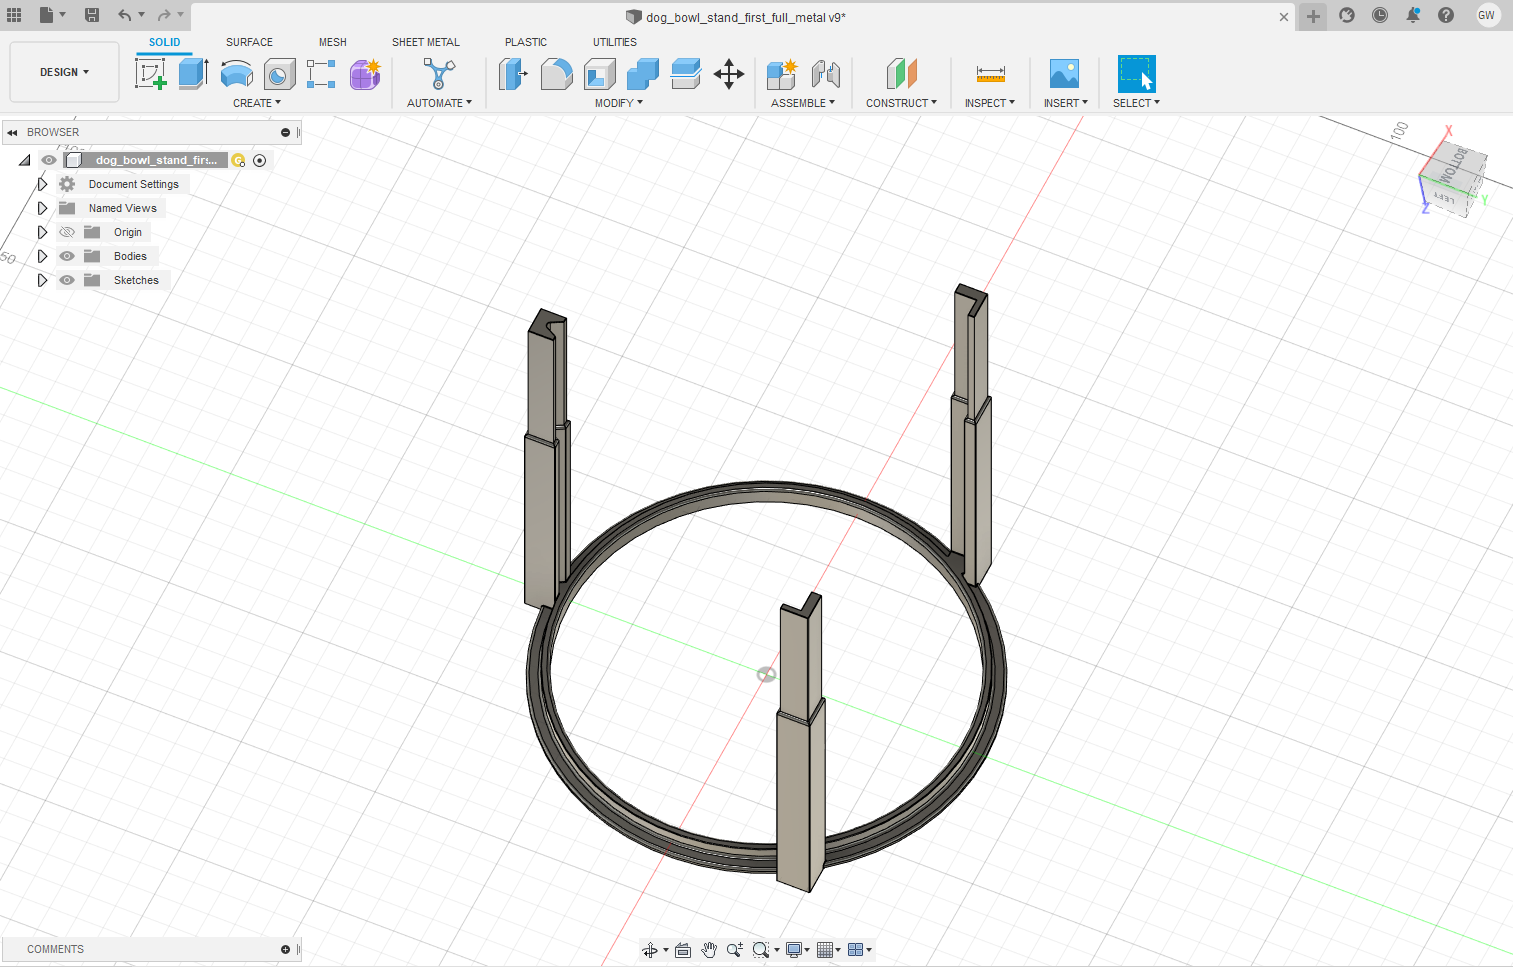Start a new sketch with Create Sketch

click(x=151, y=74)
